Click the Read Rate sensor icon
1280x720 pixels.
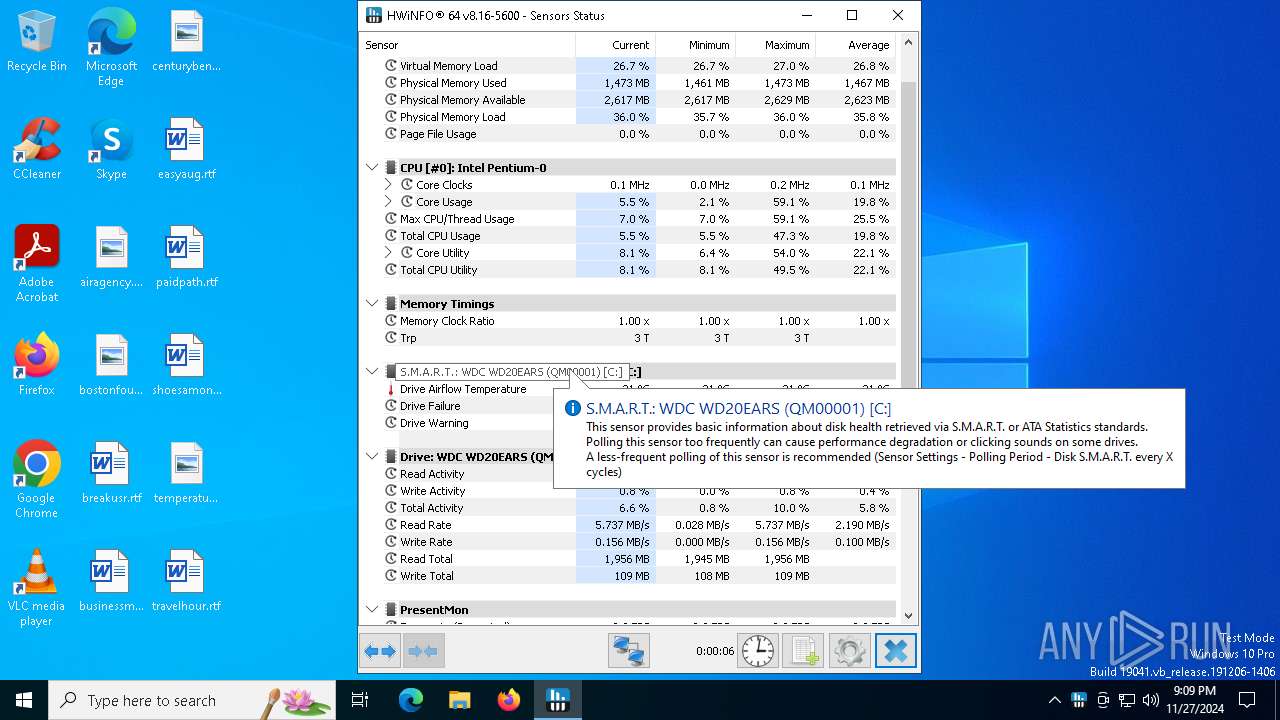point(391,525)
